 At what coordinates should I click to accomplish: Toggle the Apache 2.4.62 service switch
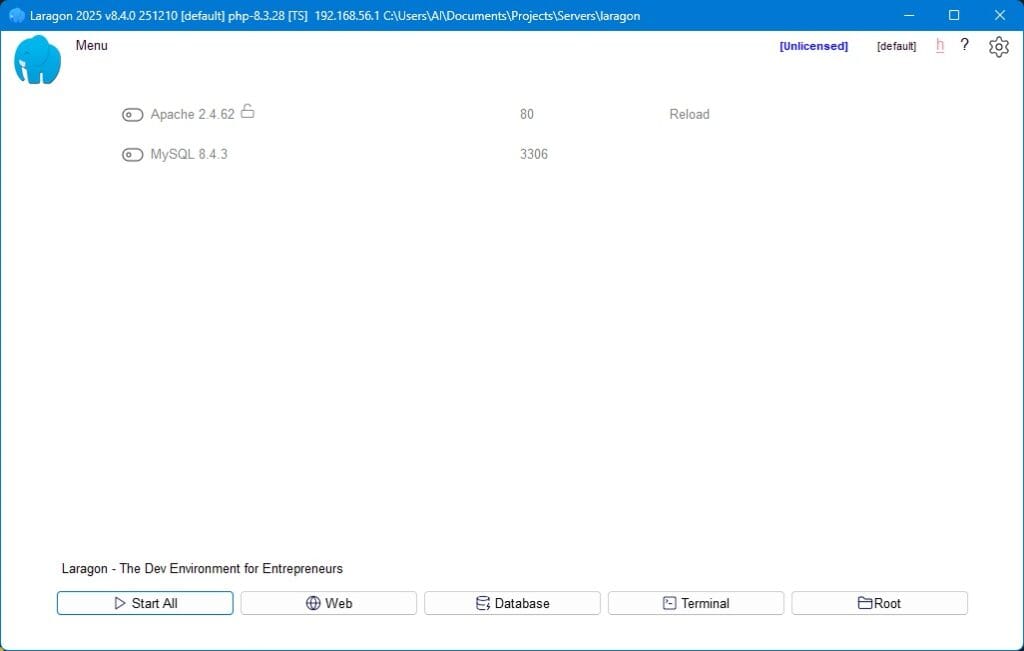click(x=132, y=115)
